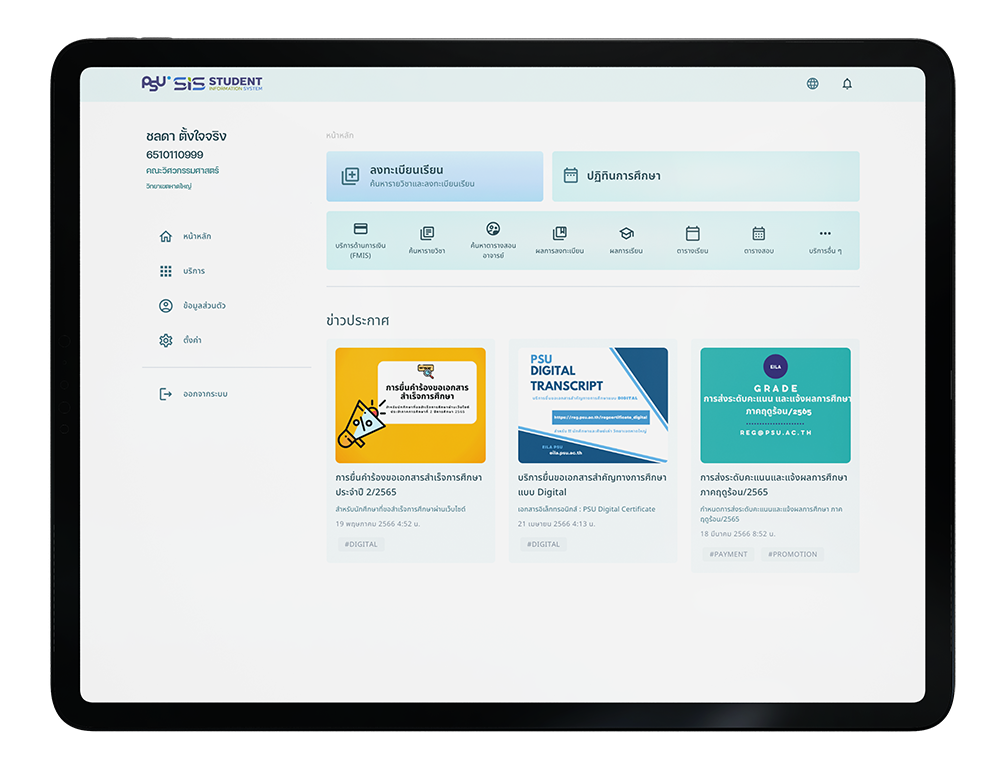Open personal info (ข้อมูลส่วนตัว) menu item
This screenshot has width=1000, height=773.
pyautogui.click(x=166, y=305)
